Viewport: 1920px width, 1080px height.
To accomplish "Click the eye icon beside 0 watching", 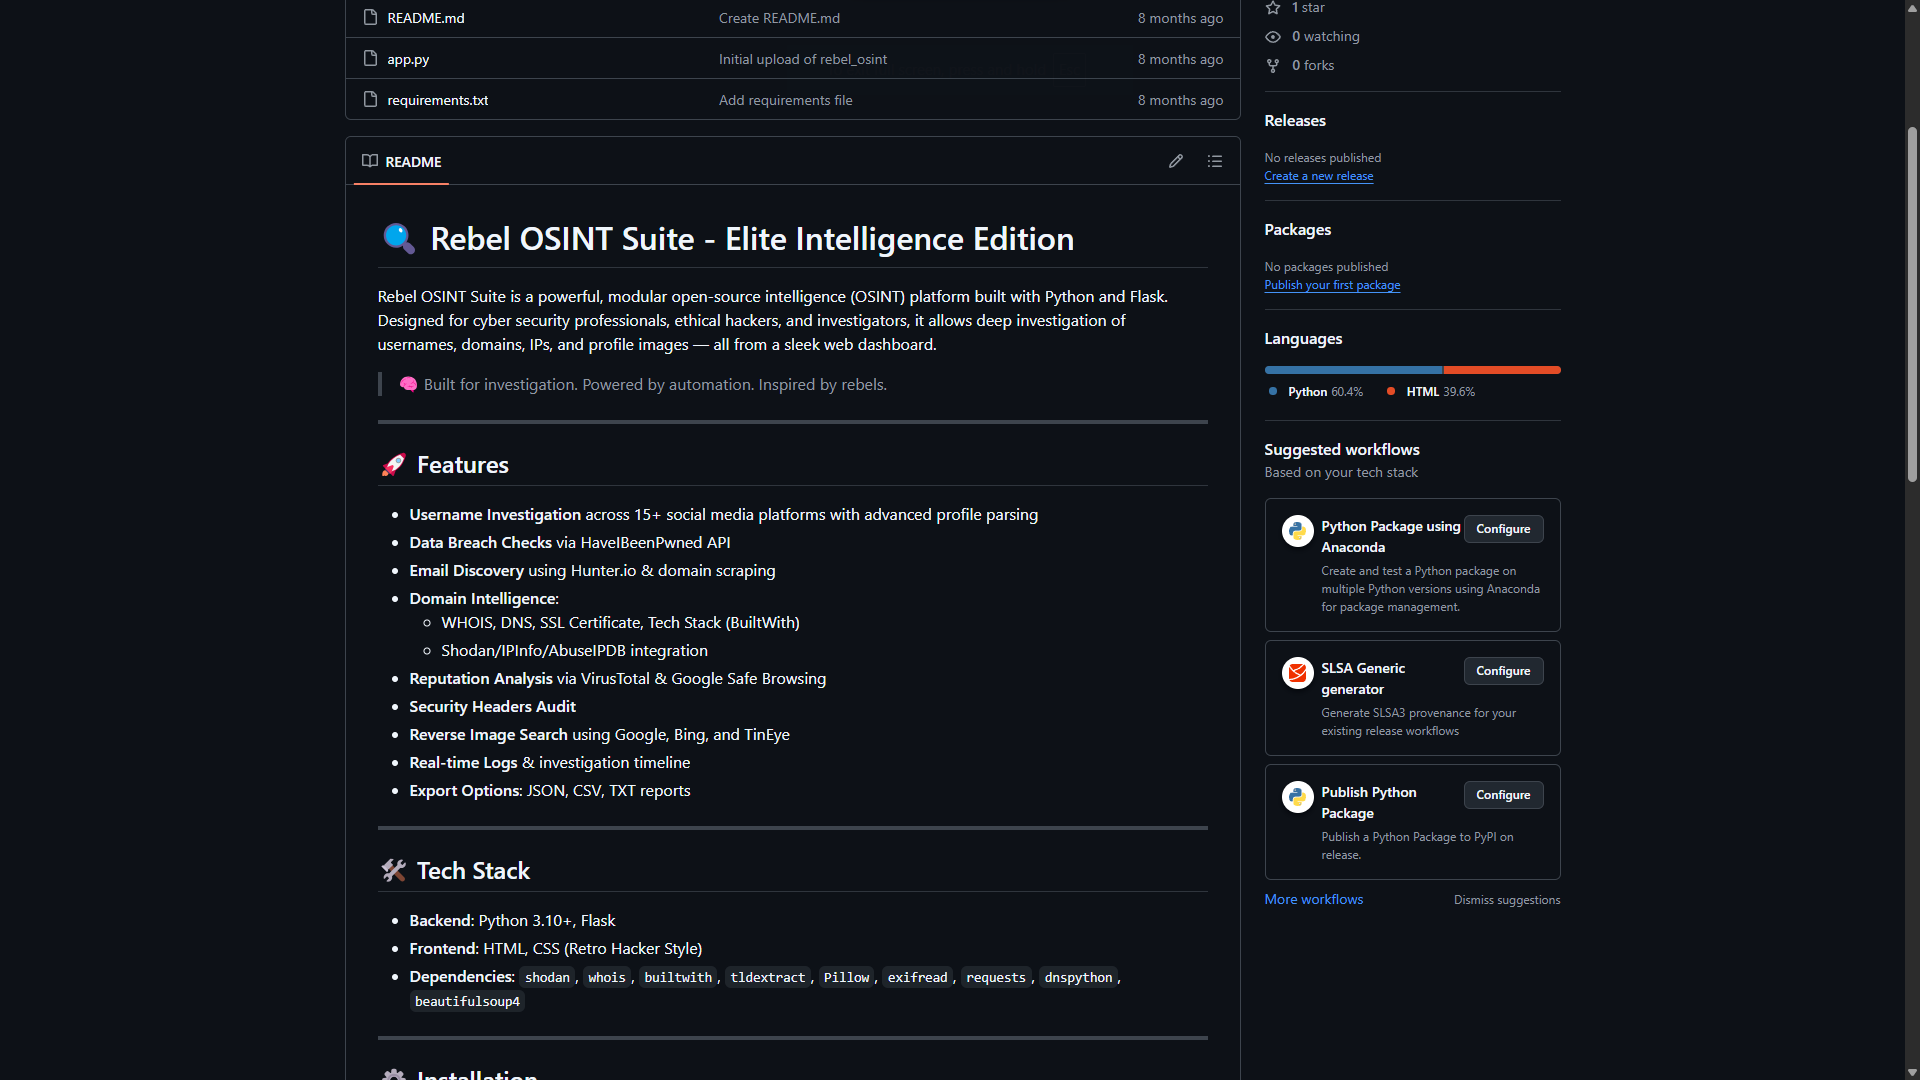I will point(1273,37).
